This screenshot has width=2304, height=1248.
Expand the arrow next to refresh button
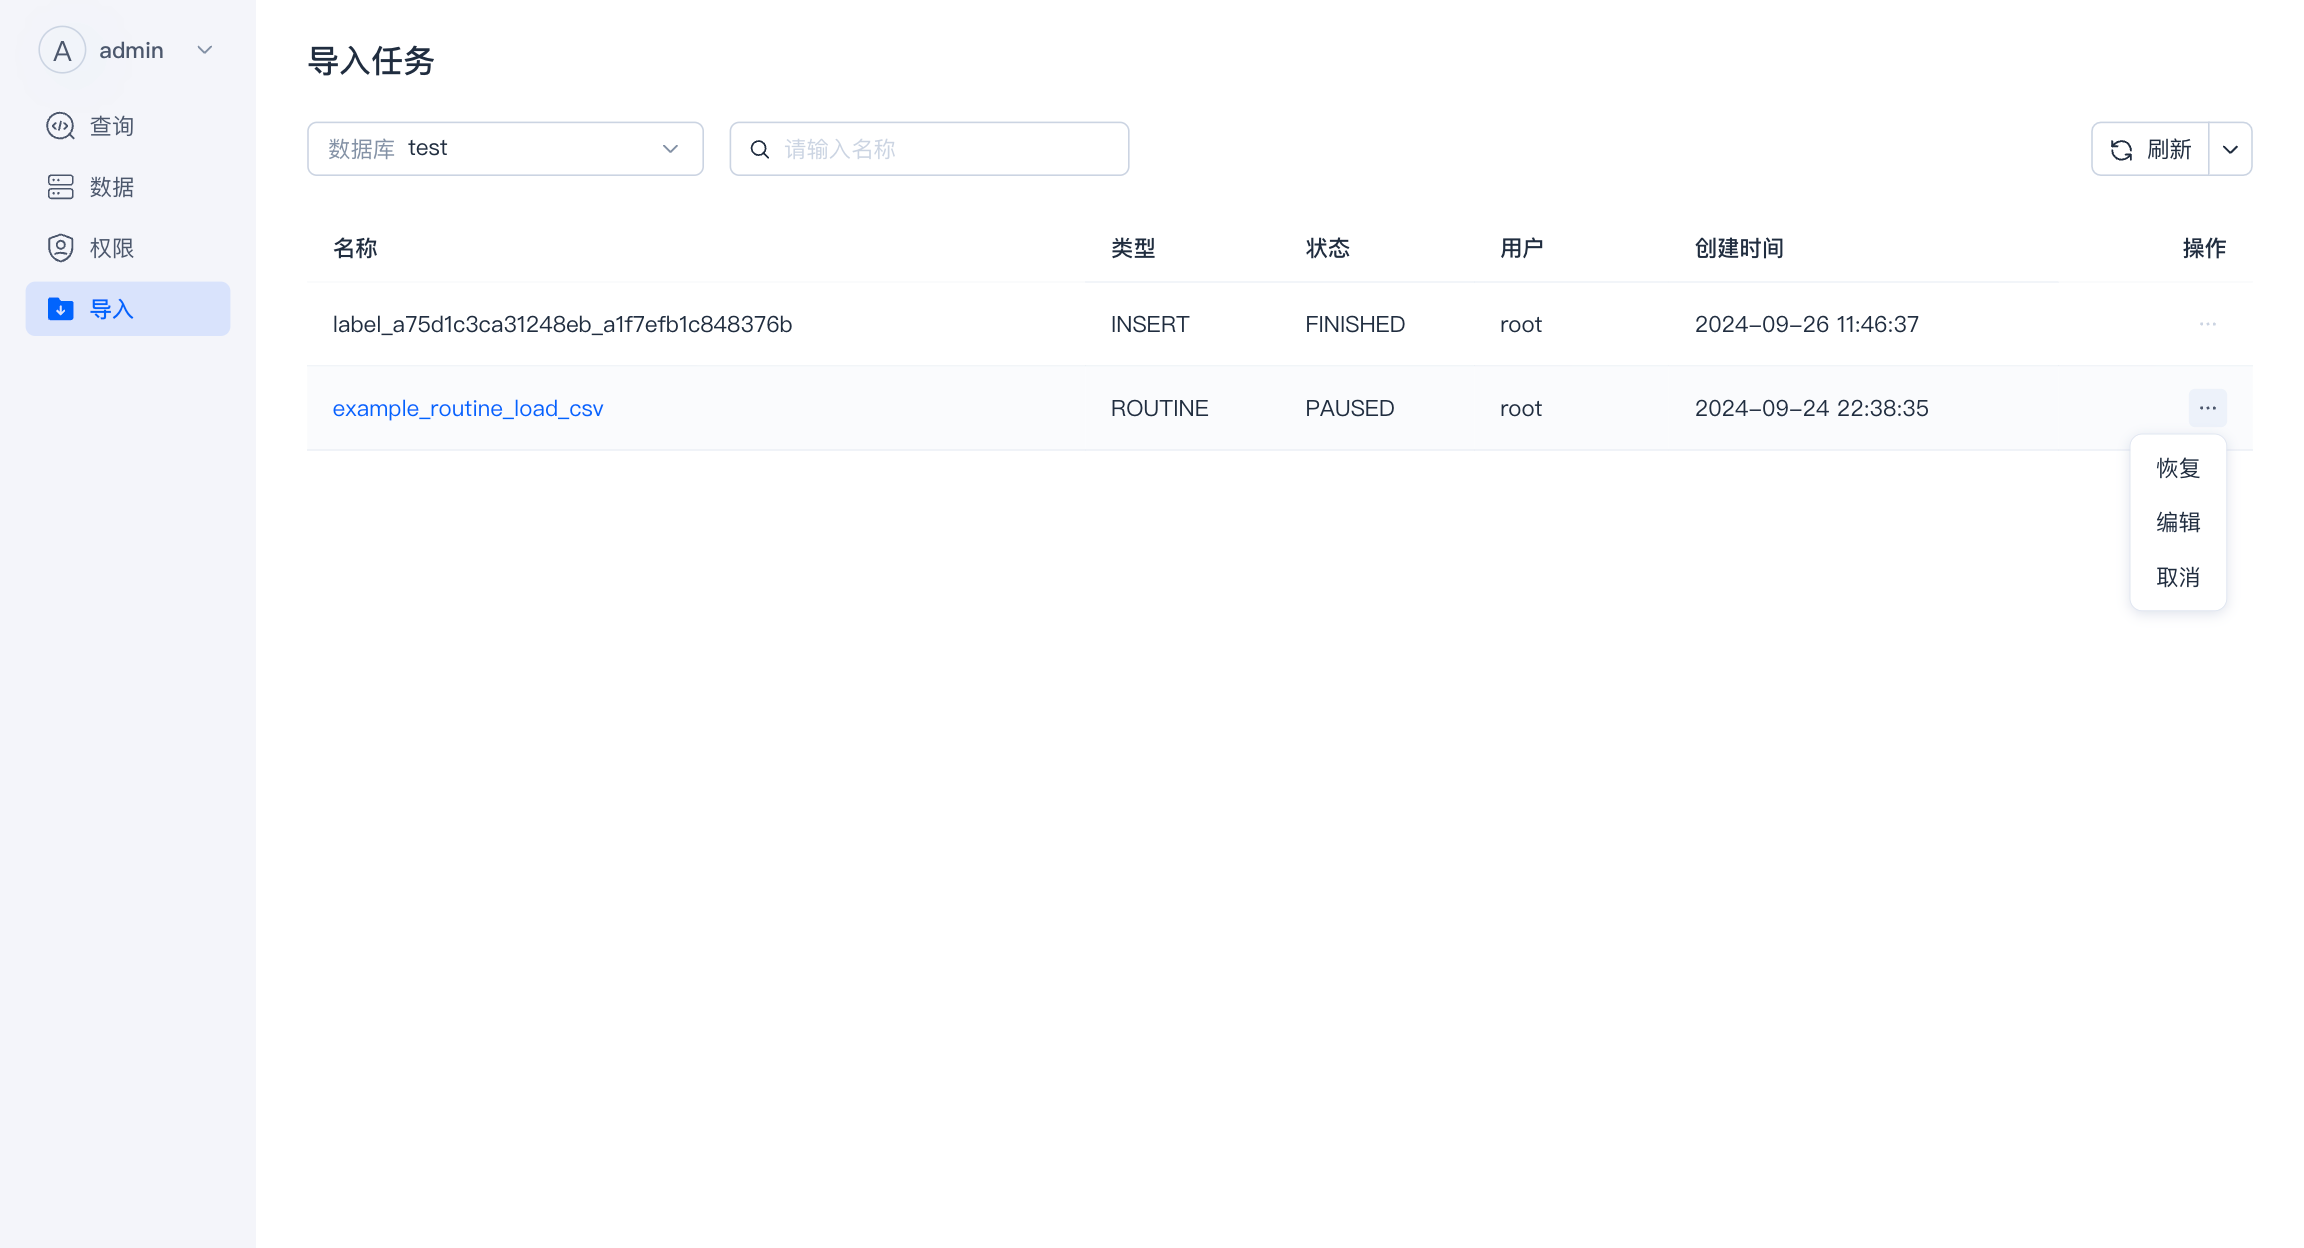[x=2230, y=149]
